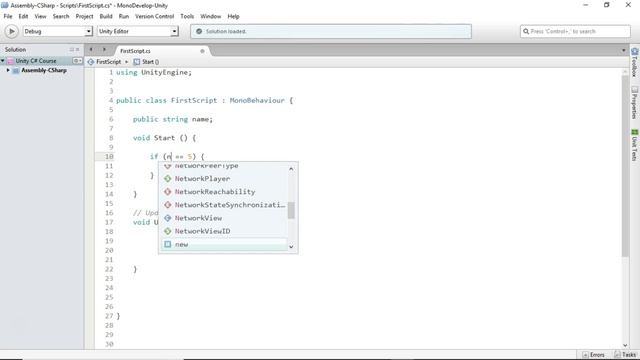Viewport: 640px width, 360px height.
Task: Open the View menu
Action: pos(40,16)
